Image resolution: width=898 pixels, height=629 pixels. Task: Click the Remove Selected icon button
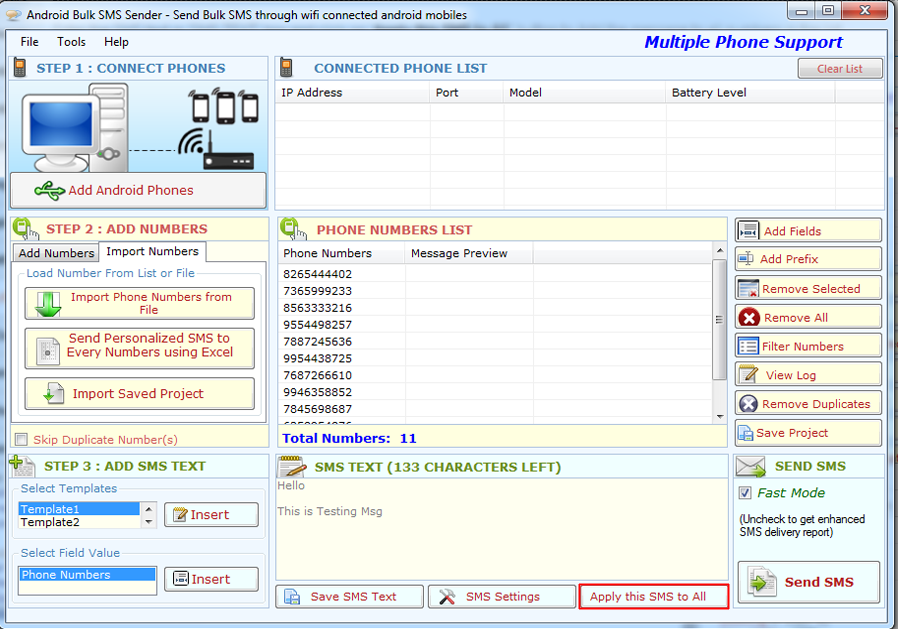[748, 289]
